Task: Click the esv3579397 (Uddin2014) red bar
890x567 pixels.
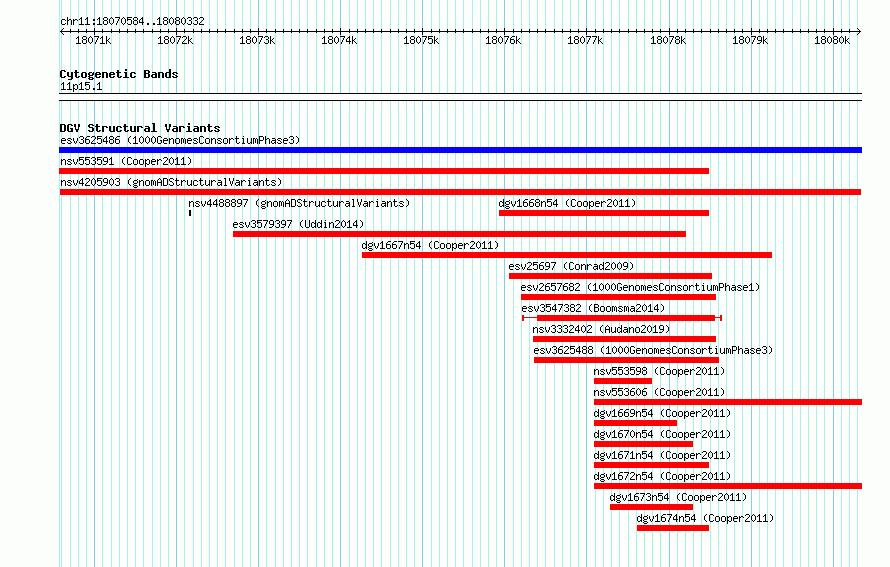Action: [459, 234]
